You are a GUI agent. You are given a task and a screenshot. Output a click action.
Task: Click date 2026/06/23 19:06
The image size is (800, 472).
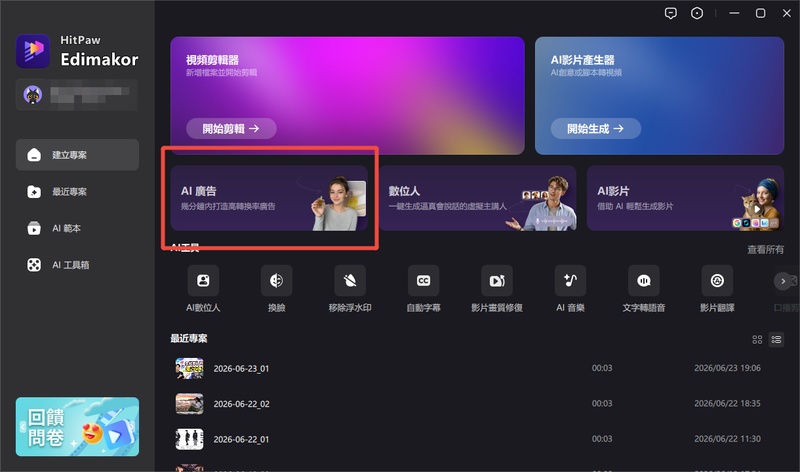click(727, 368)
